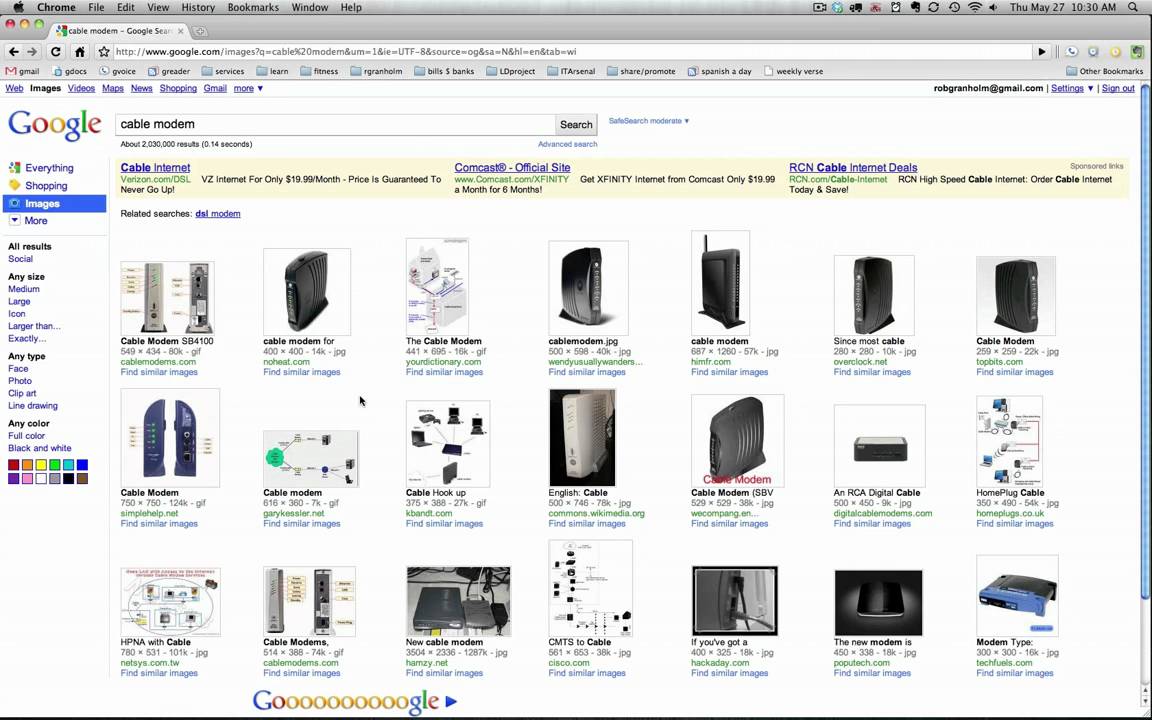Filter images by Line drawing type
Screen dimensions: 1152x720
pyautogui.click(x=33, y=406)
